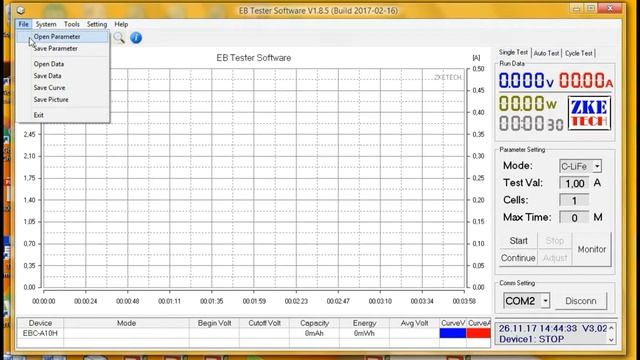Choose Open Data menu entry

[63, 64]
